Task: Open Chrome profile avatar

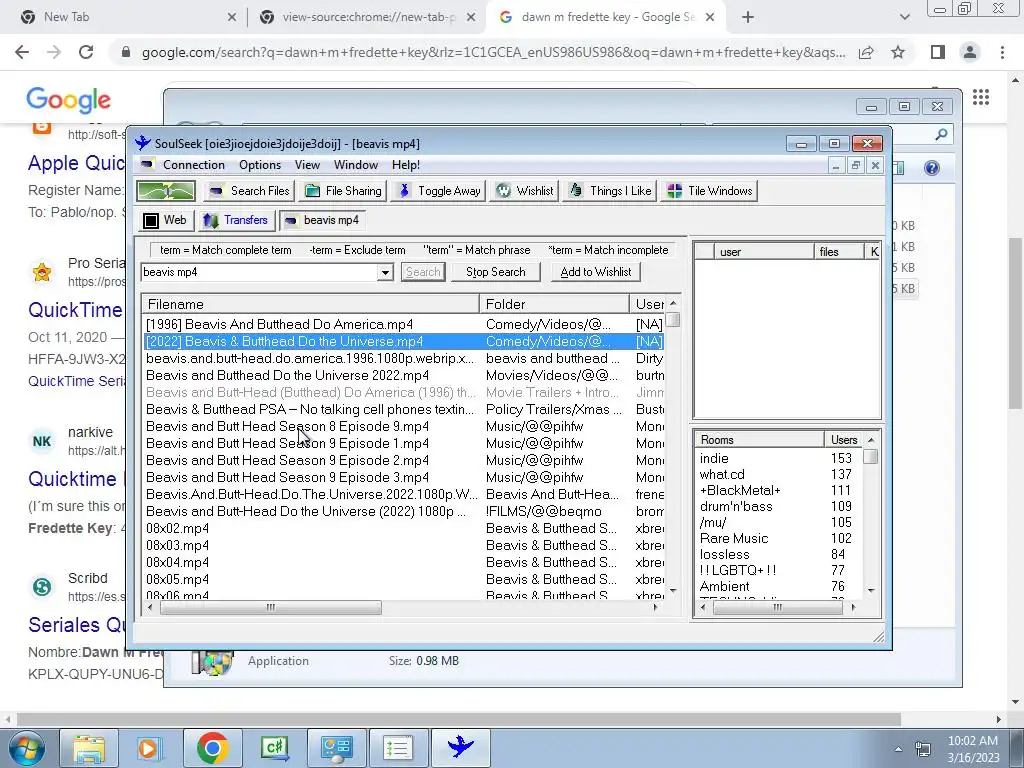Action: [x=970, y=52]
